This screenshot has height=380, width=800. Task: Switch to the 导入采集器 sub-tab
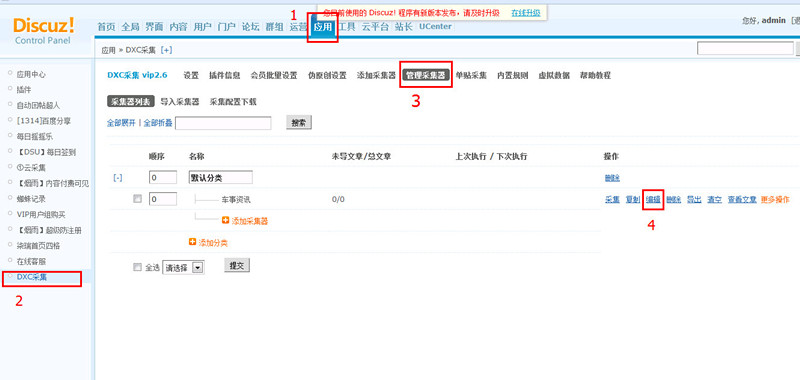pos(180,102)
